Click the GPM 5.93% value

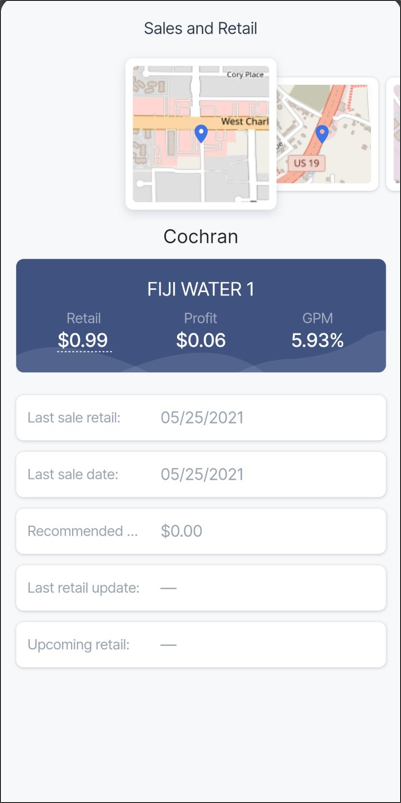(x=318, y=340)
